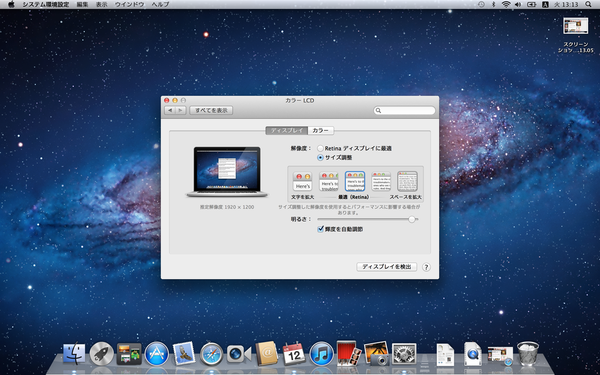Open Finder from the Dock
Image resolution: width=600 pixels, height=375 pixels.
point(74,354)
